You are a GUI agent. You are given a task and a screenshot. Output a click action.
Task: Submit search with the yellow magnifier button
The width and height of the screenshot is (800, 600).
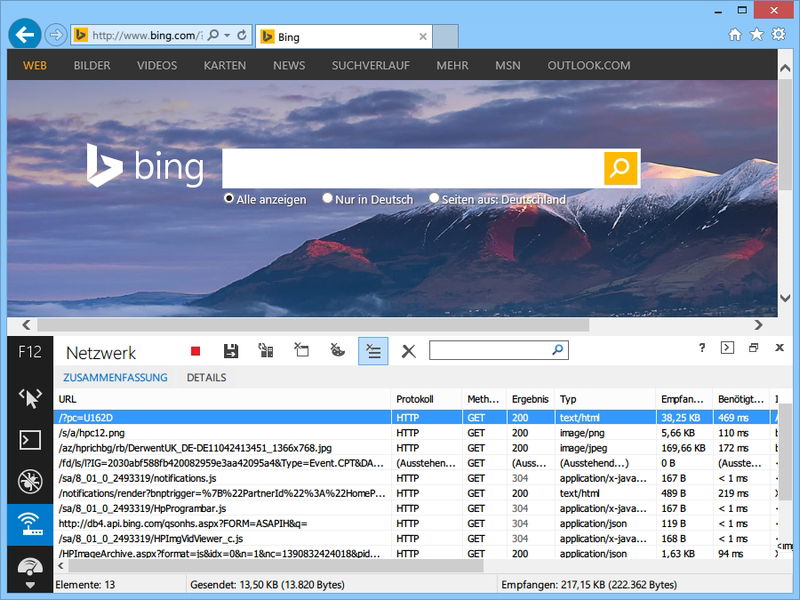pos(621,168)
